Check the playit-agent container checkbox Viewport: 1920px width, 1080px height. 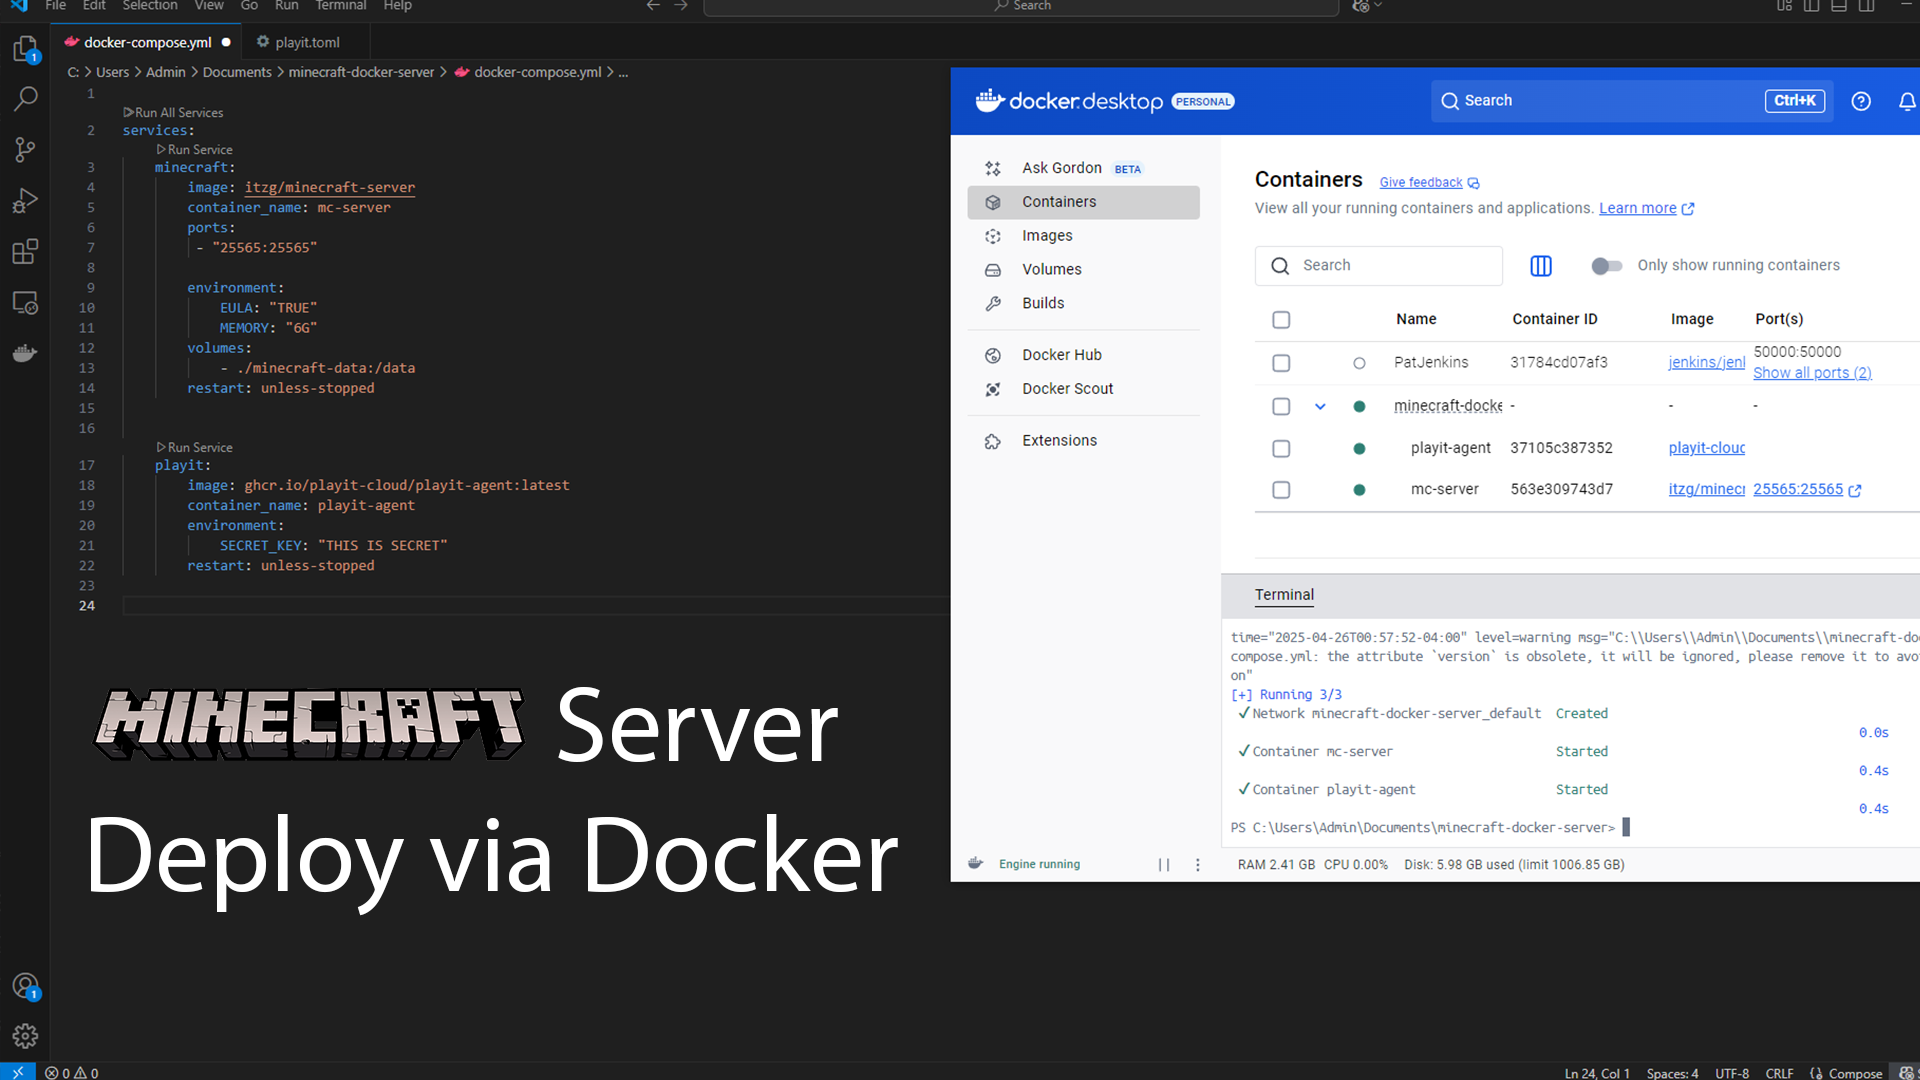[1281, 449]
